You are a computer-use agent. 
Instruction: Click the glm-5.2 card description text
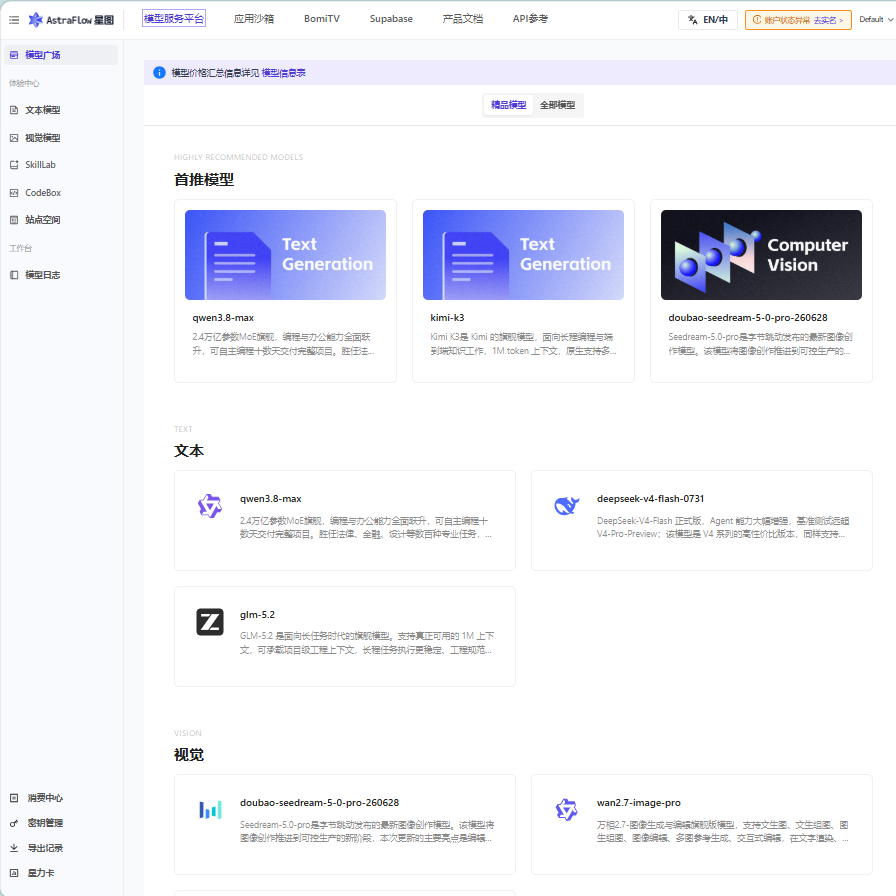pos(366,643)
